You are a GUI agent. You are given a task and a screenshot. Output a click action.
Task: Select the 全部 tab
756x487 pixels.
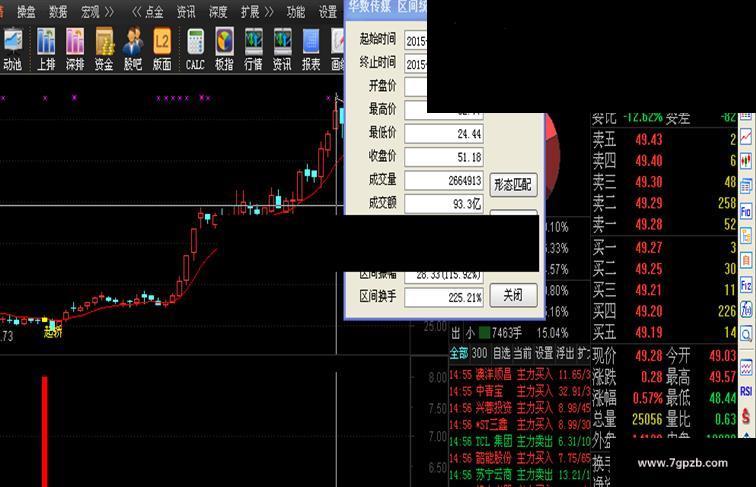tap(459, 353)
